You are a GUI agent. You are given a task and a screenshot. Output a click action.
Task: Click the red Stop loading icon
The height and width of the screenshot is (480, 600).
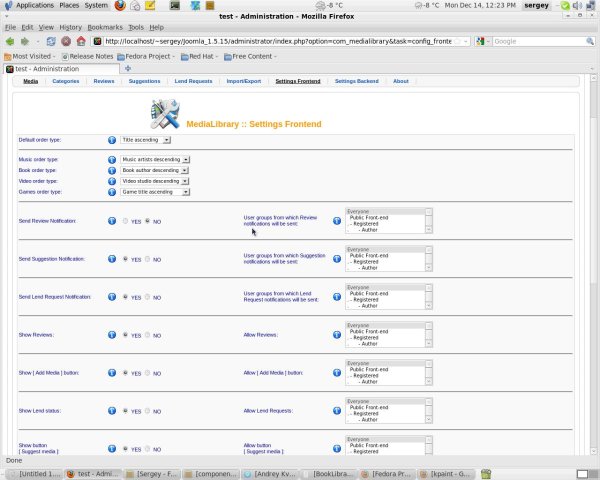tap(66, 41)
